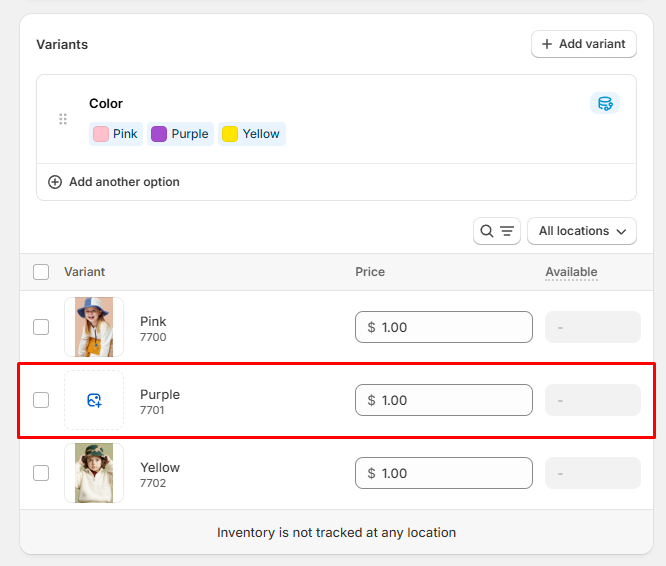Click the metafield database icon in Color option
This screenshot has width=666, height=566.
[604, 103]
